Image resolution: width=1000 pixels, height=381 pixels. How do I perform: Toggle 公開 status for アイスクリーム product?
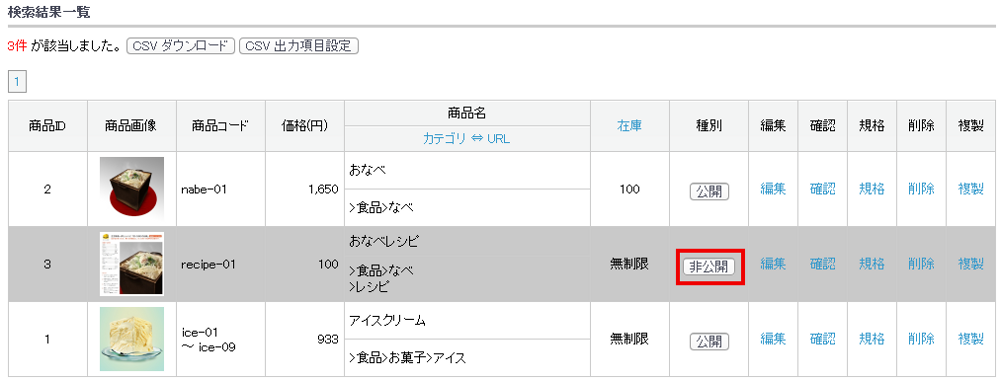(x=709, y=341)
